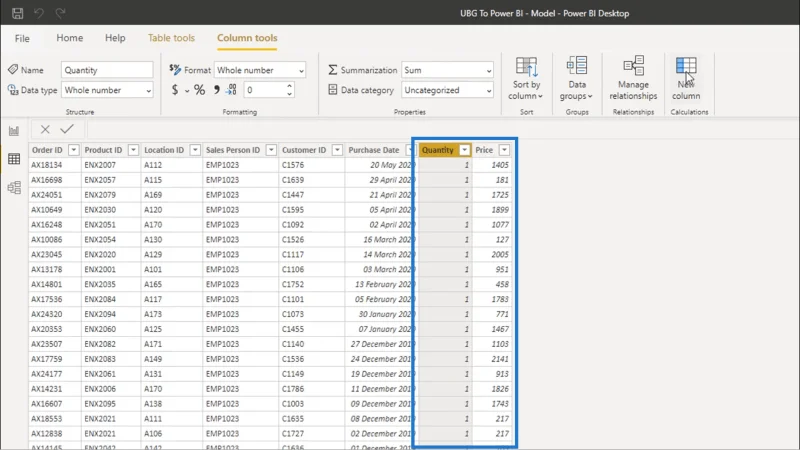Open Product ID column filter dropdown
800x450 pixels.
point(133,149)
